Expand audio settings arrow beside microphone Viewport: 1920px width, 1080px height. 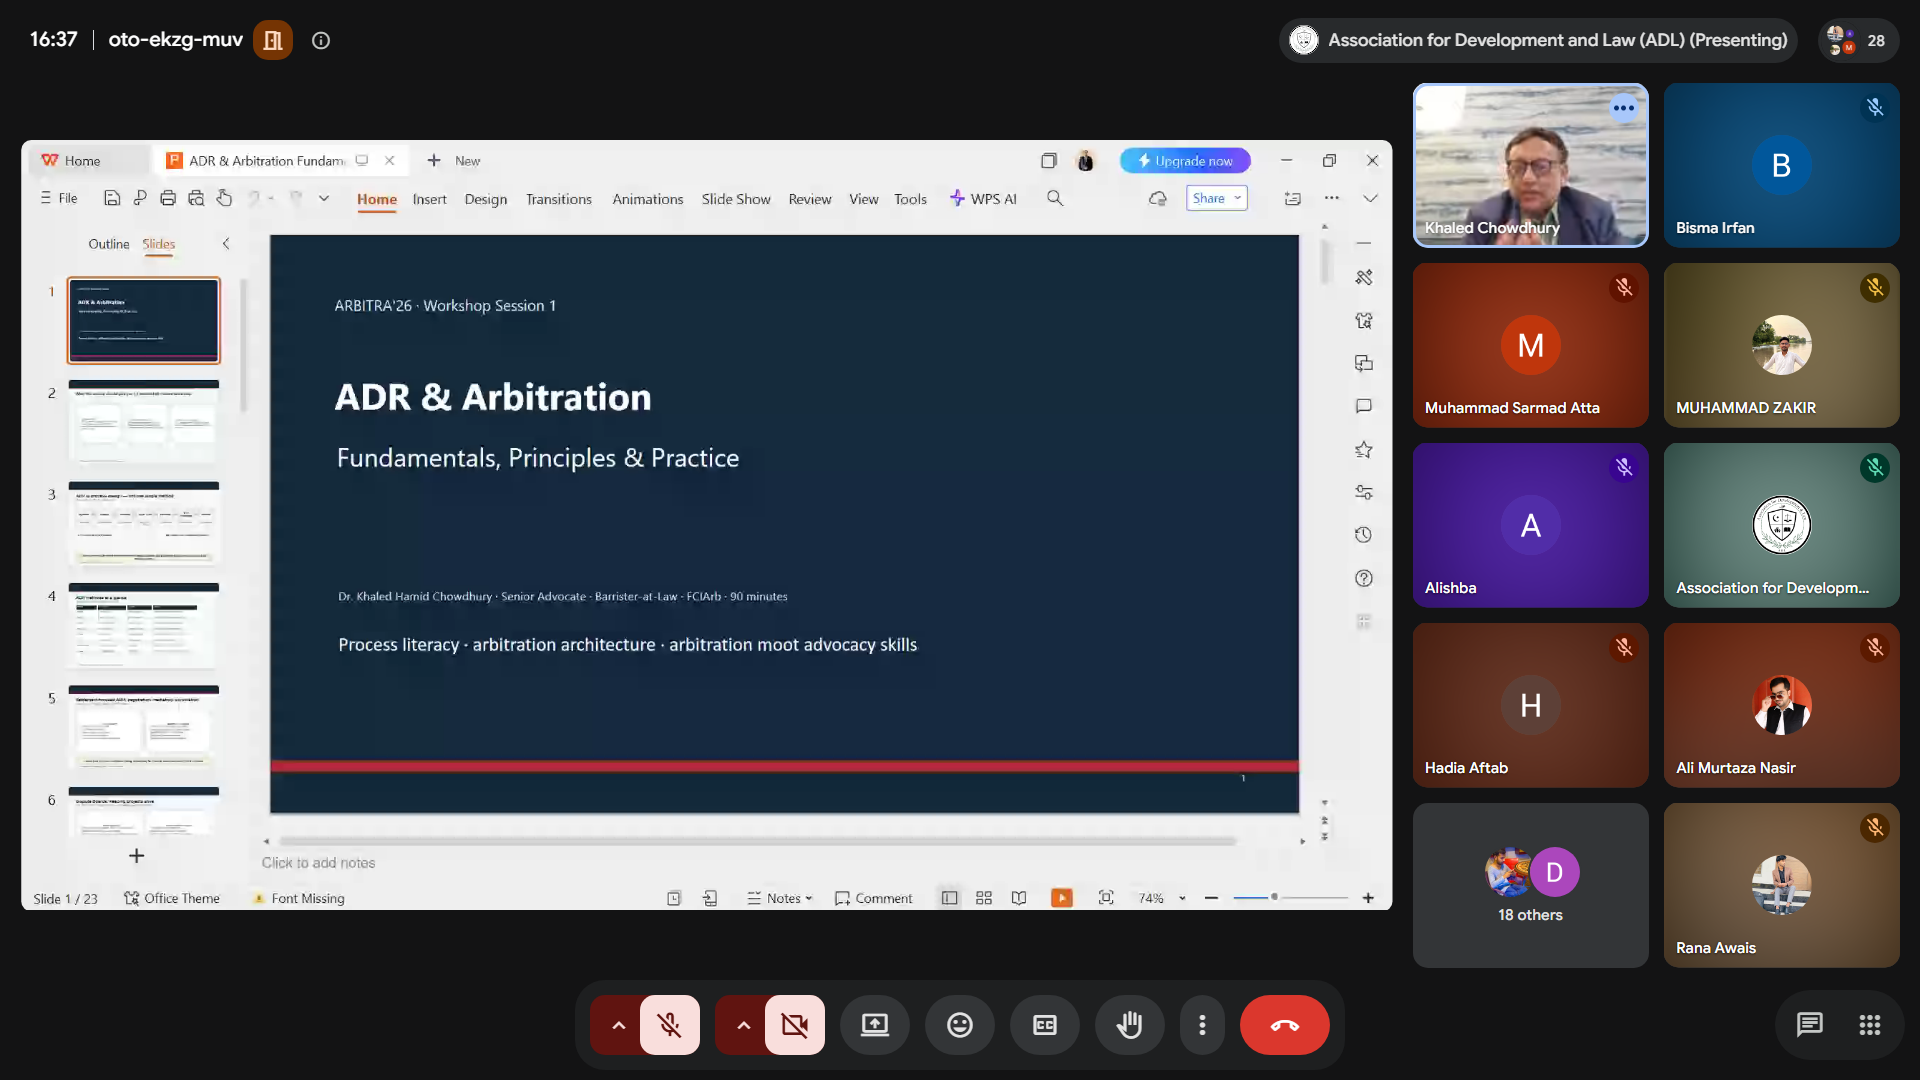[x=618, y=1025]
